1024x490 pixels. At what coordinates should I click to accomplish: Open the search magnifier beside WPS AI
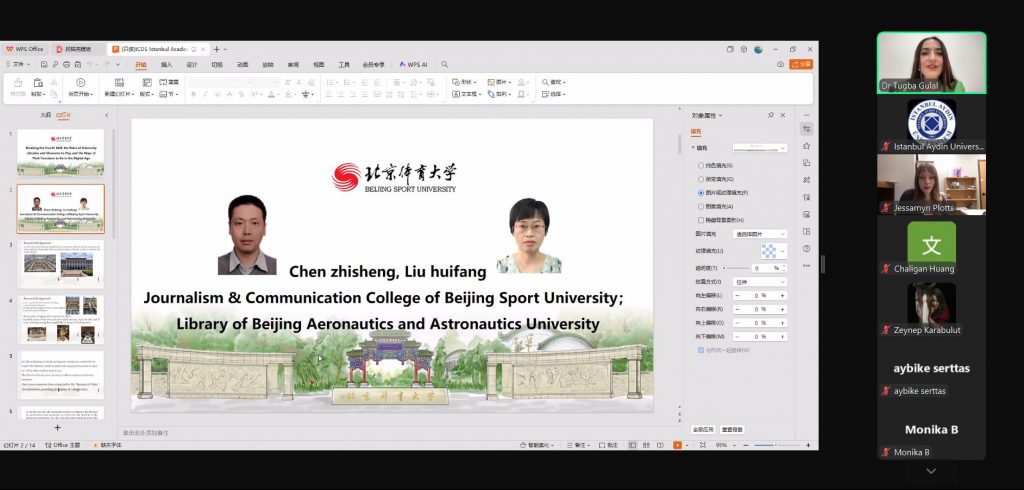(445, 65)
